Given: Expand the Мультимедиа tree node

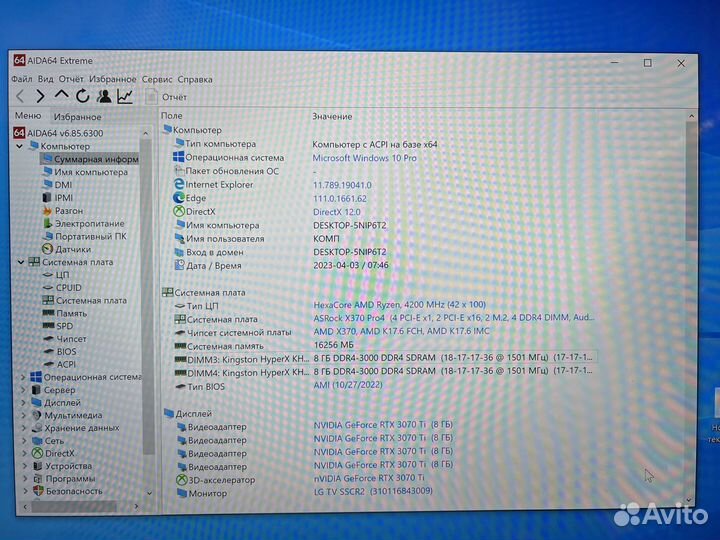Looking at the screenshot, I should (x=24, y=415).
